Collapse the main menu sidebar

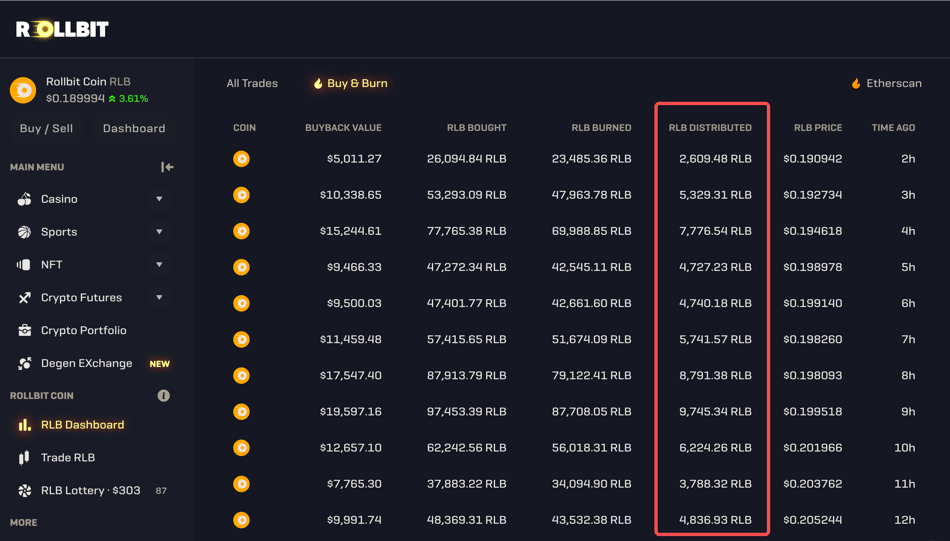[x=167, y=167]
